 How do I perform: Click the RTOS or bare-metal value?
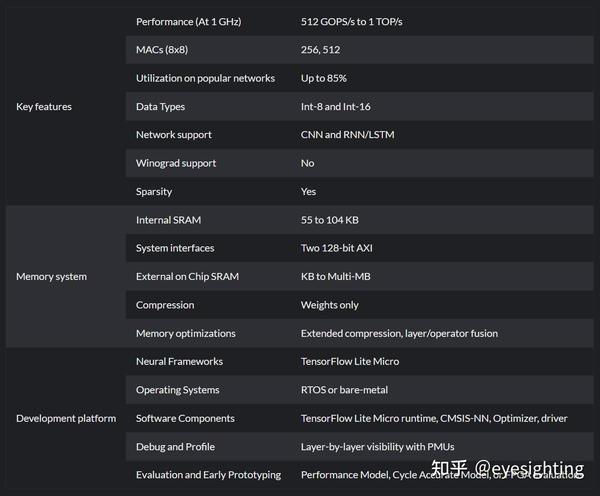click(344, 390)
